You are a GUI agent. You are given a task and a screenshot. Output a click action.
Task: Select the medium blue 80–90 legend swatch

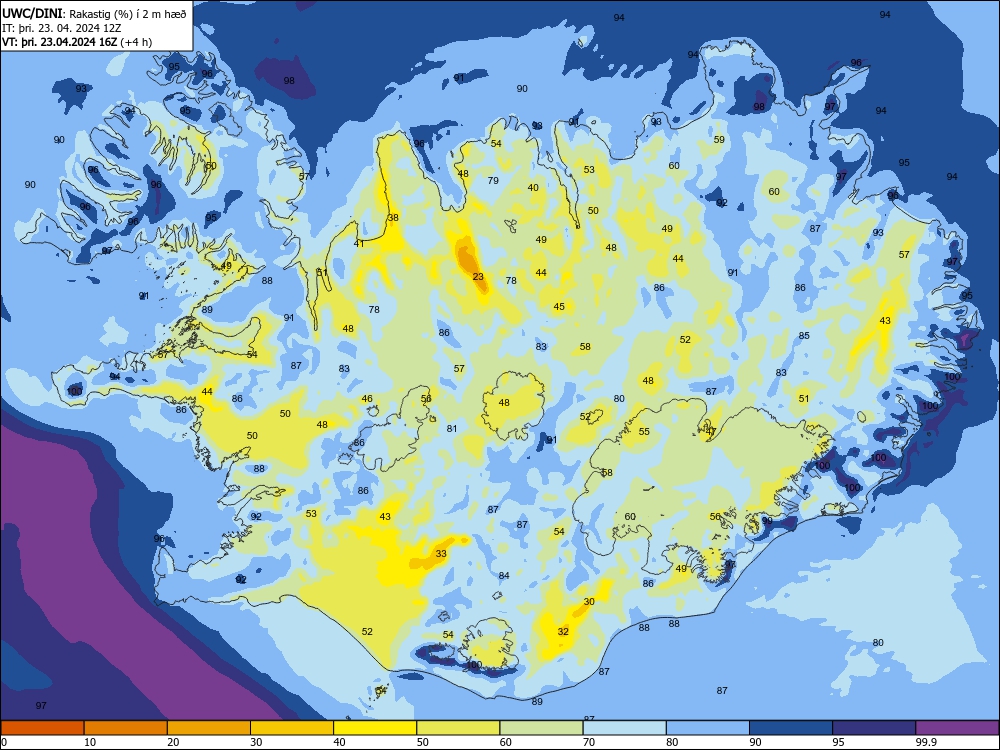point(708,728)
